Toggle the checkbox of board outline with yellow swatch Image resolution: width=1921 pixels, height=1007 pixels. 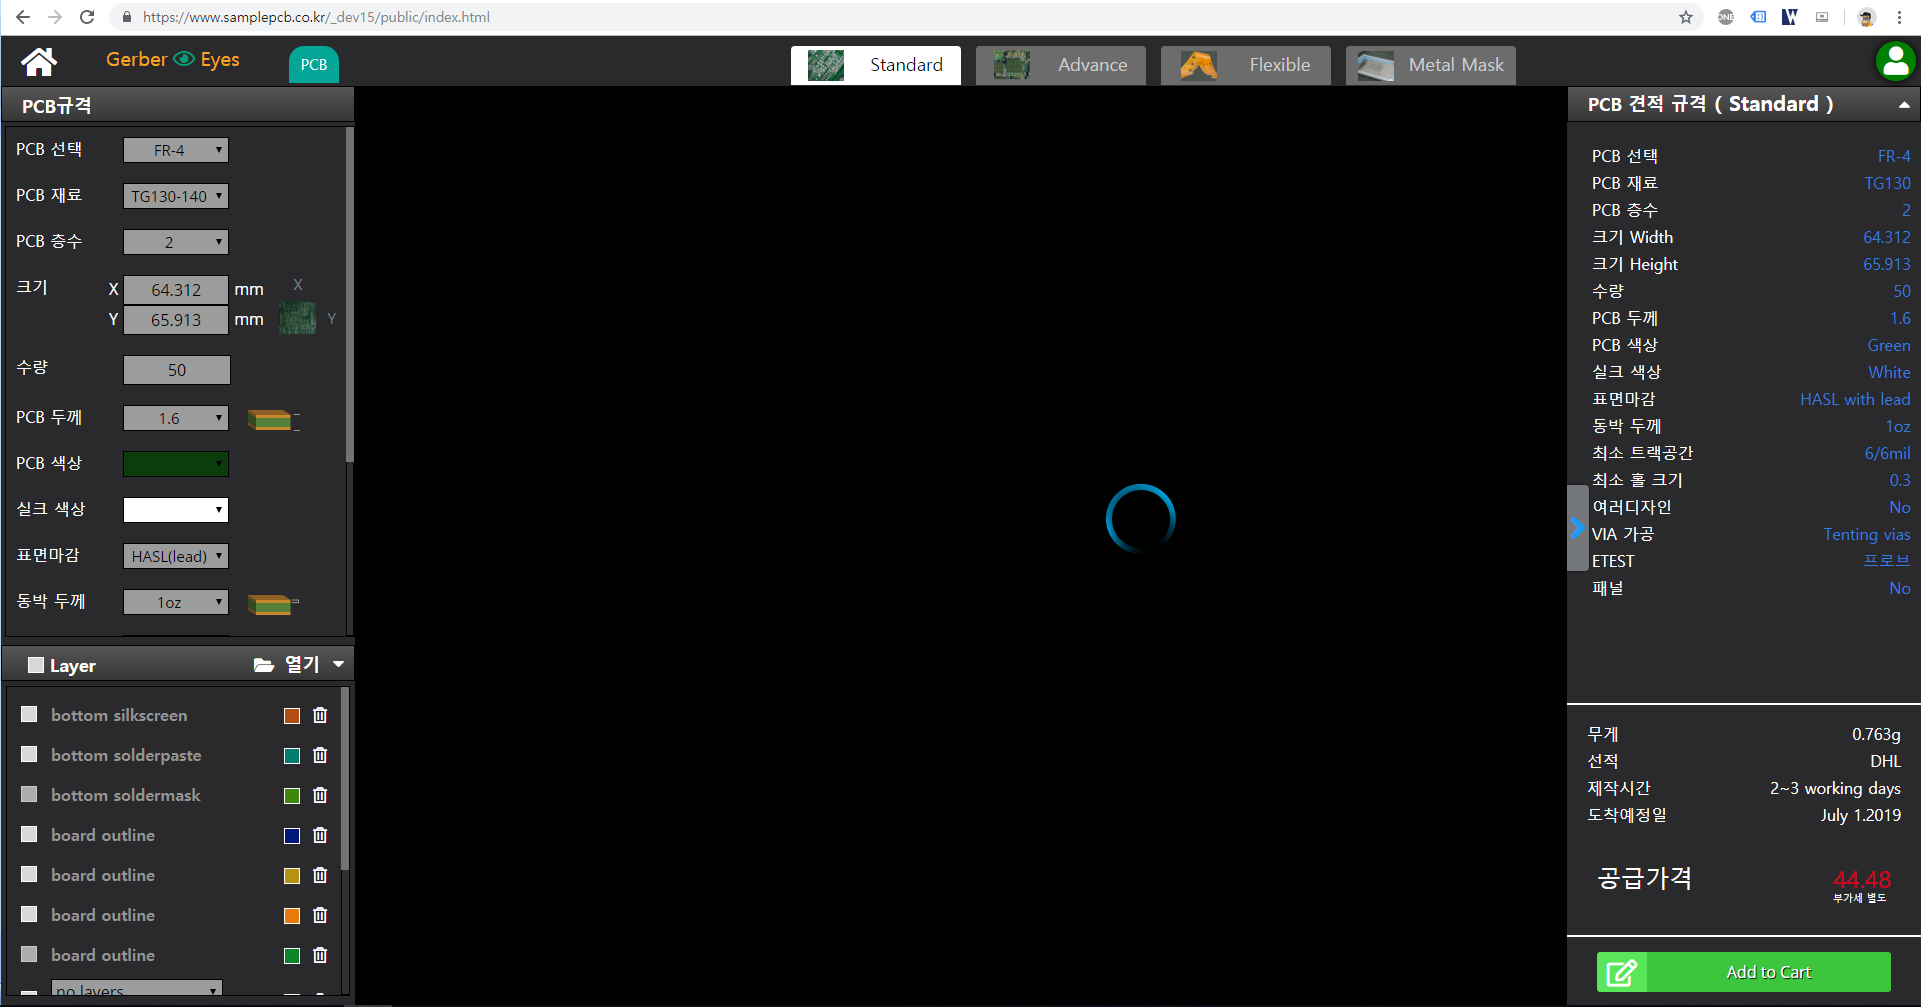click(x=29, y=874)
